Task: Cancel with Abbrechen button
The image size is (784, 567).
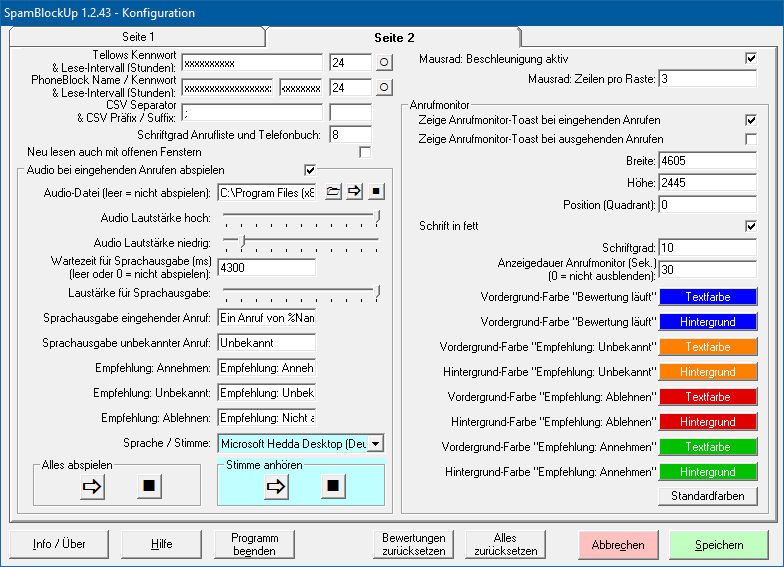Action: point(618,545)
